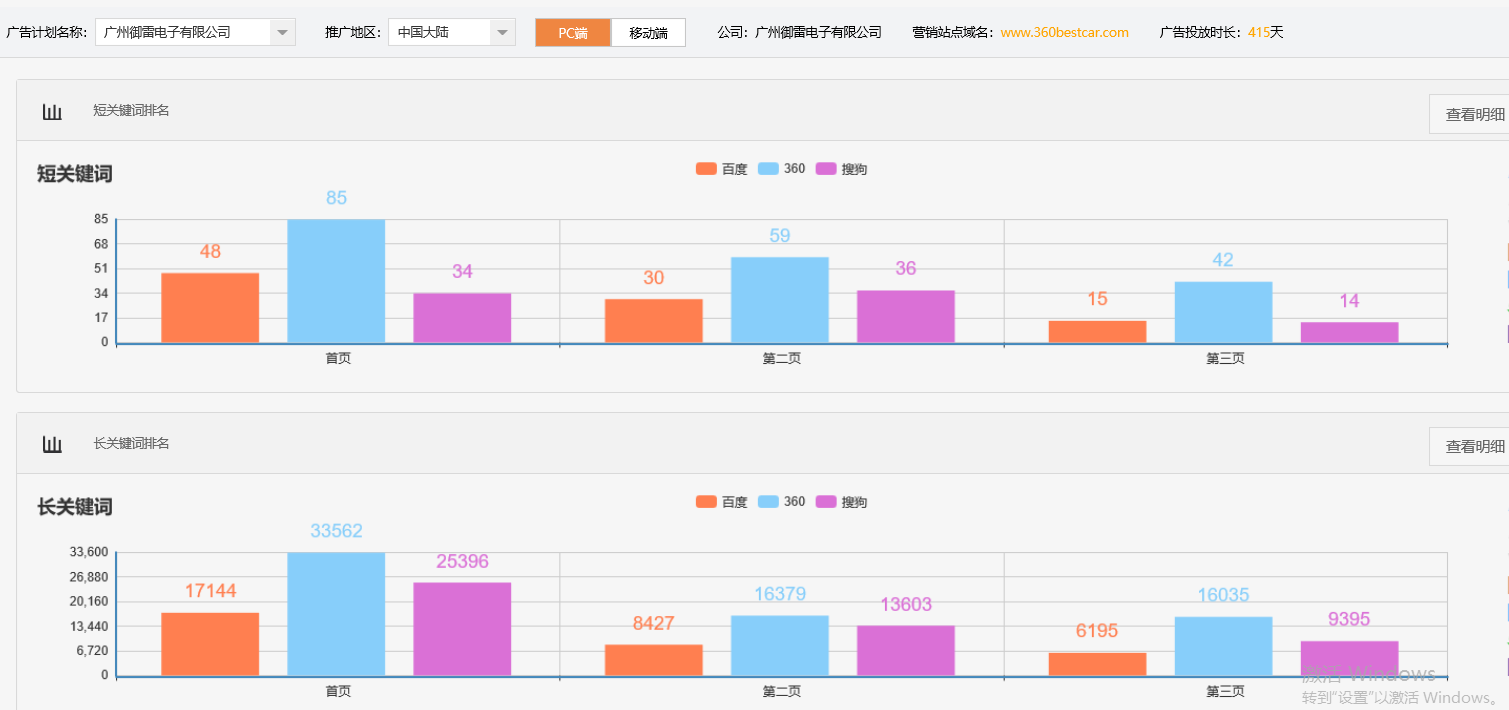The image size is (1509, 710).
Task: Click the purple 搜狗 legend marker in short keywords chart
Action: click(828, 168)
